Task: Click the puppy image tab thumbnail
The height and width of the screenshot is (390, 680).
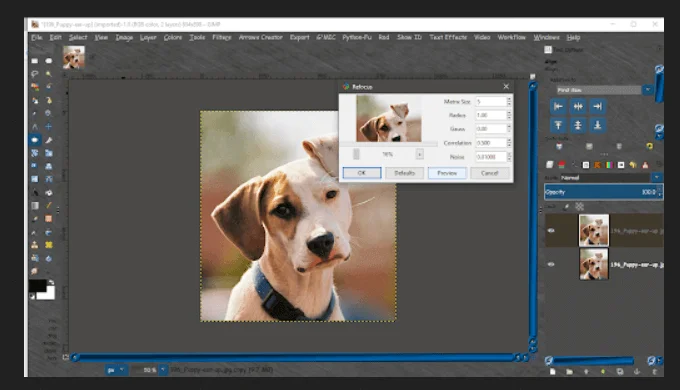Action: click(x=73, y=57)
